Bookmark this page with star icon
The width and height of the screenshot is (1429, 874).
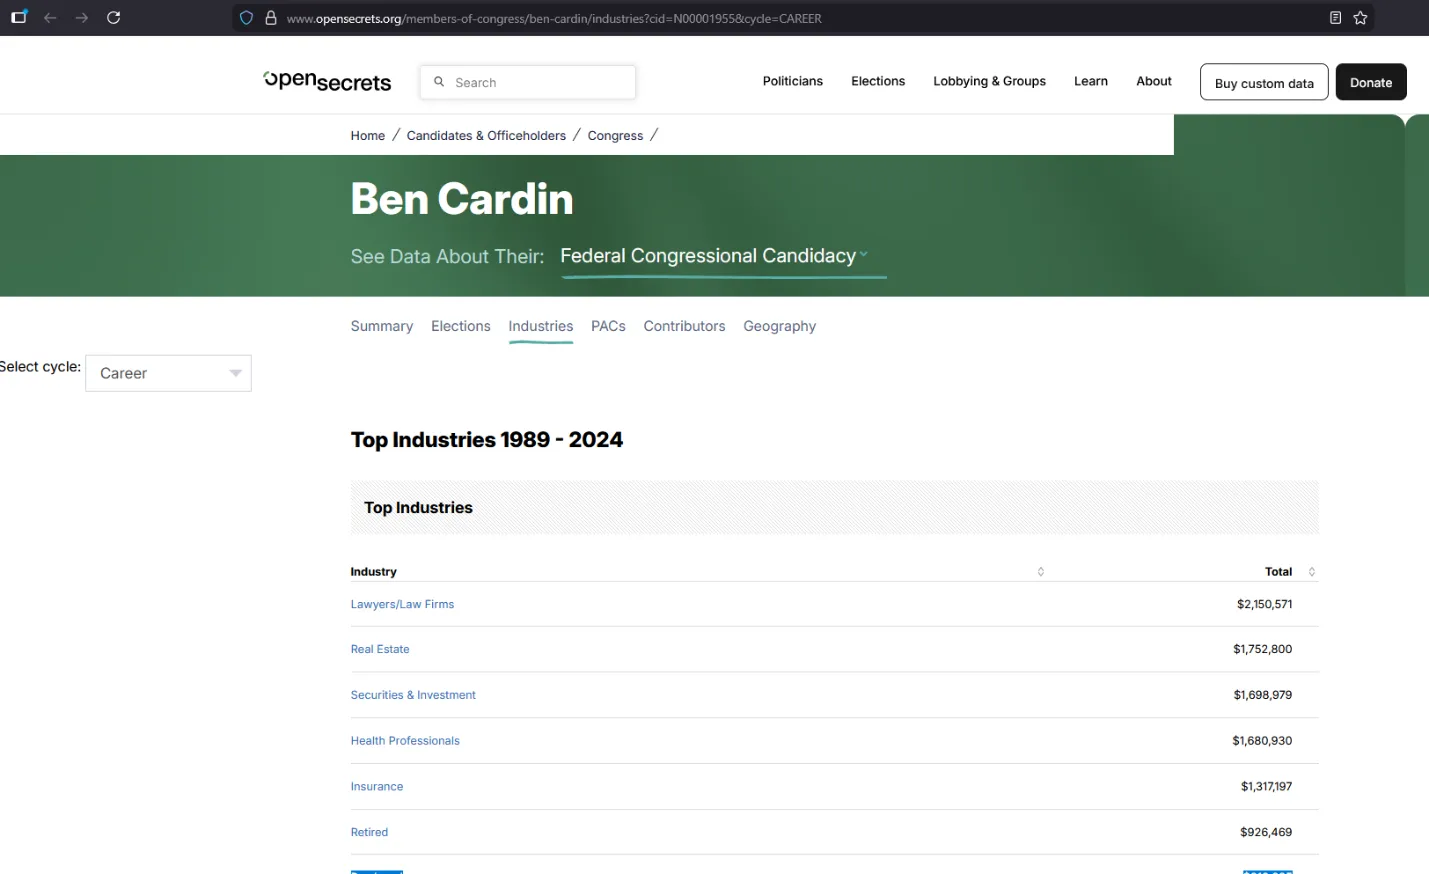1360,18
